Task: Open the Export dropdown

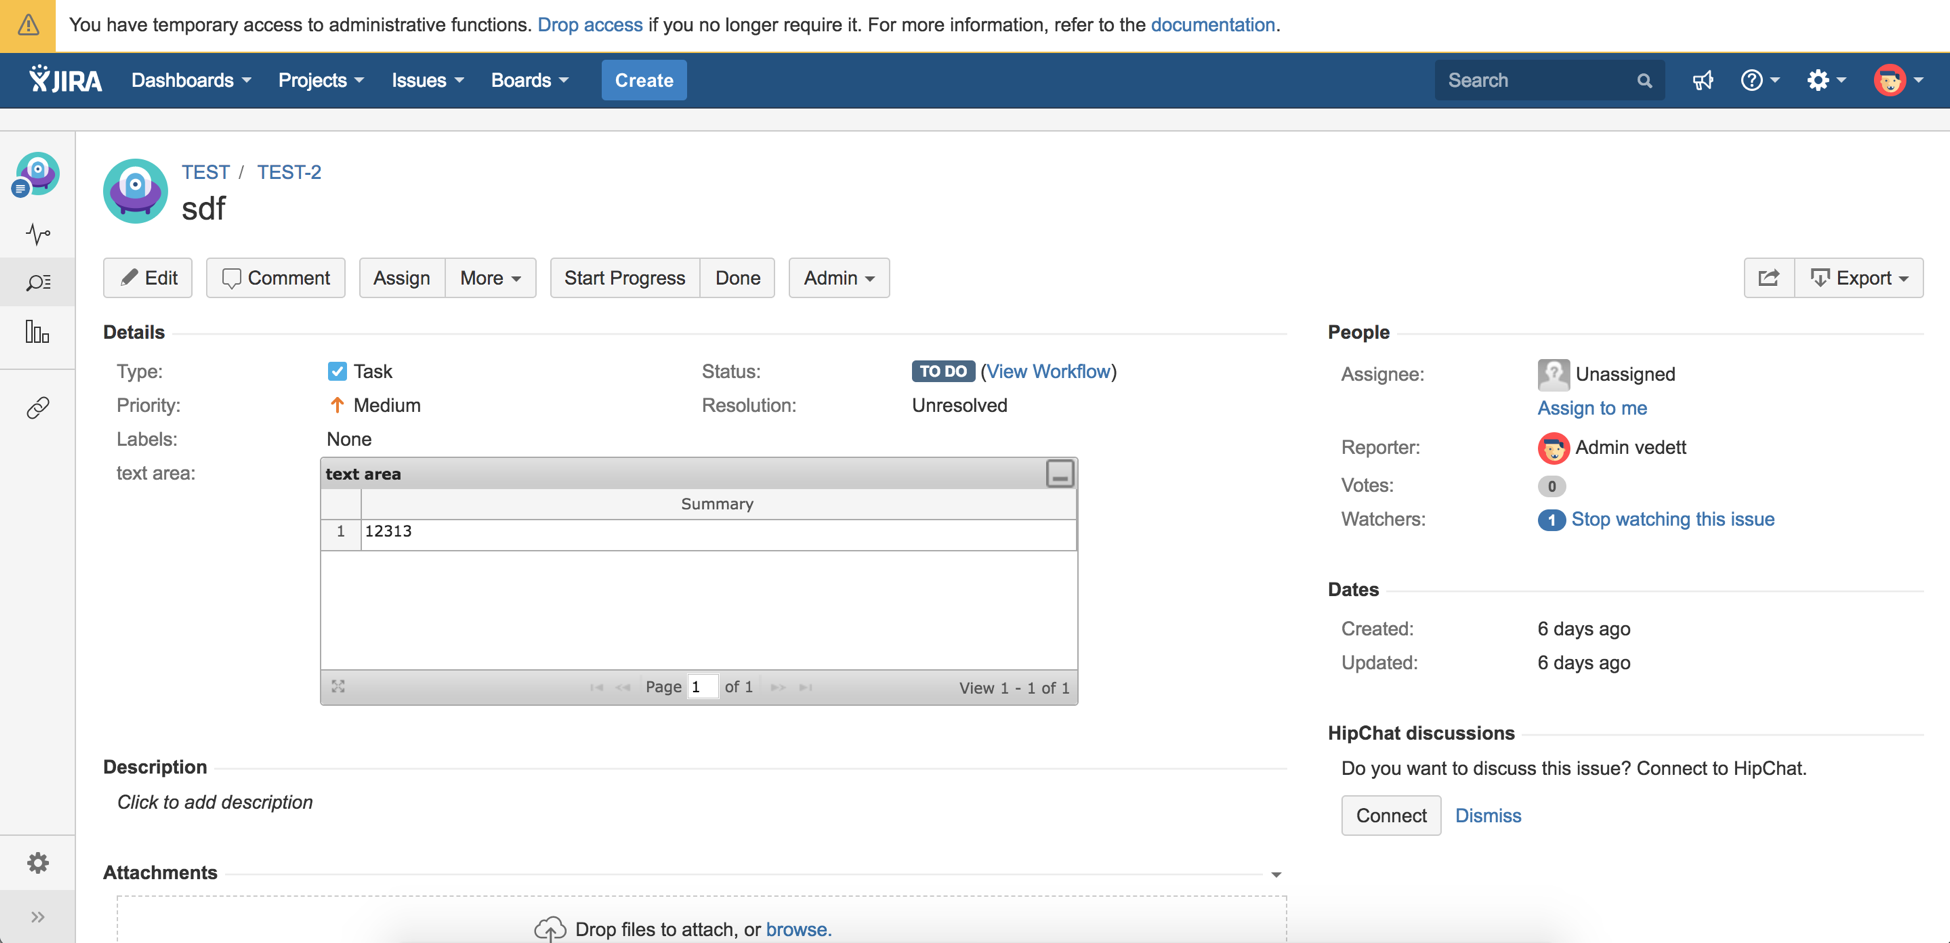Action: point(1859,278)
